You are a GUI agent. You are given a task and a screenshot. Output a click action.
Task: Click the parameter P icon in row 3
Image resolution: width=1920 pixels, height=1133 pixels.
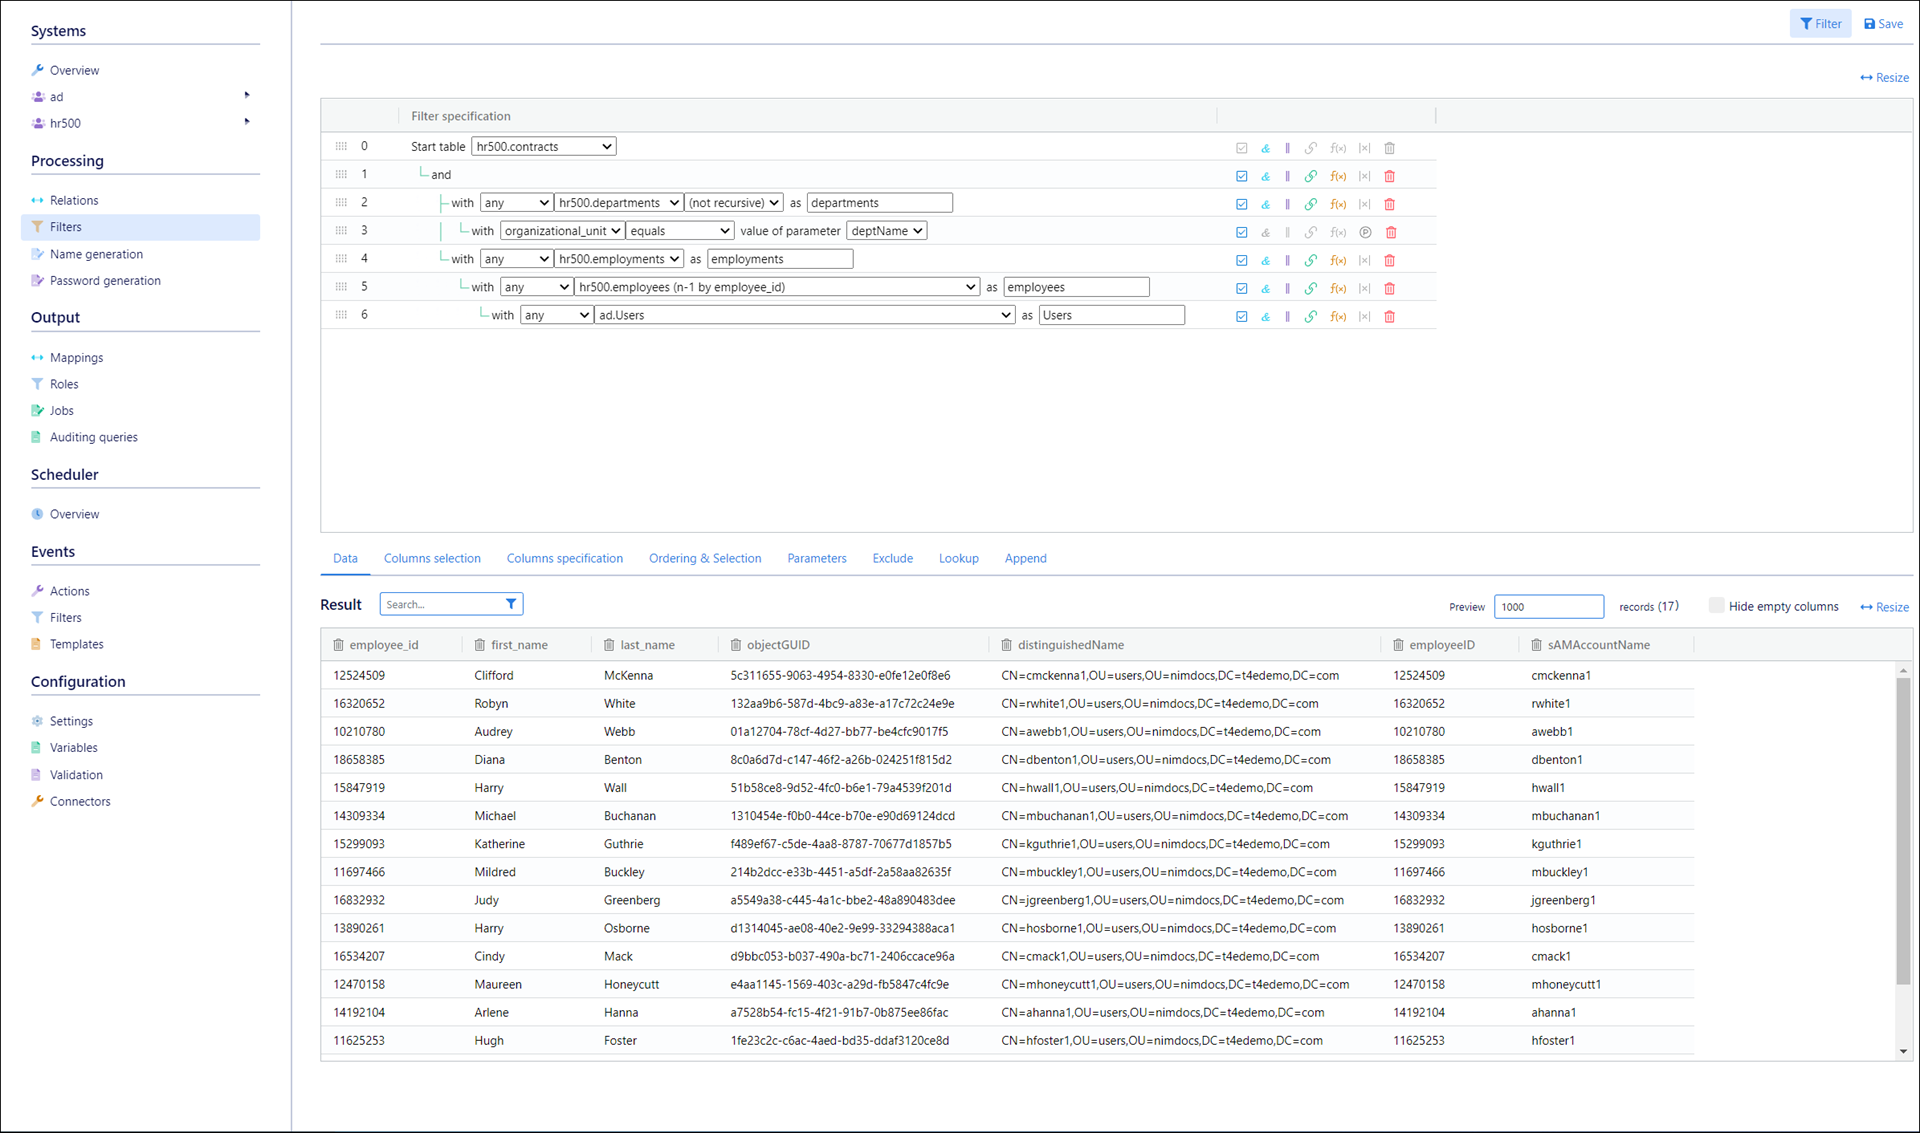coord(1365,232)
